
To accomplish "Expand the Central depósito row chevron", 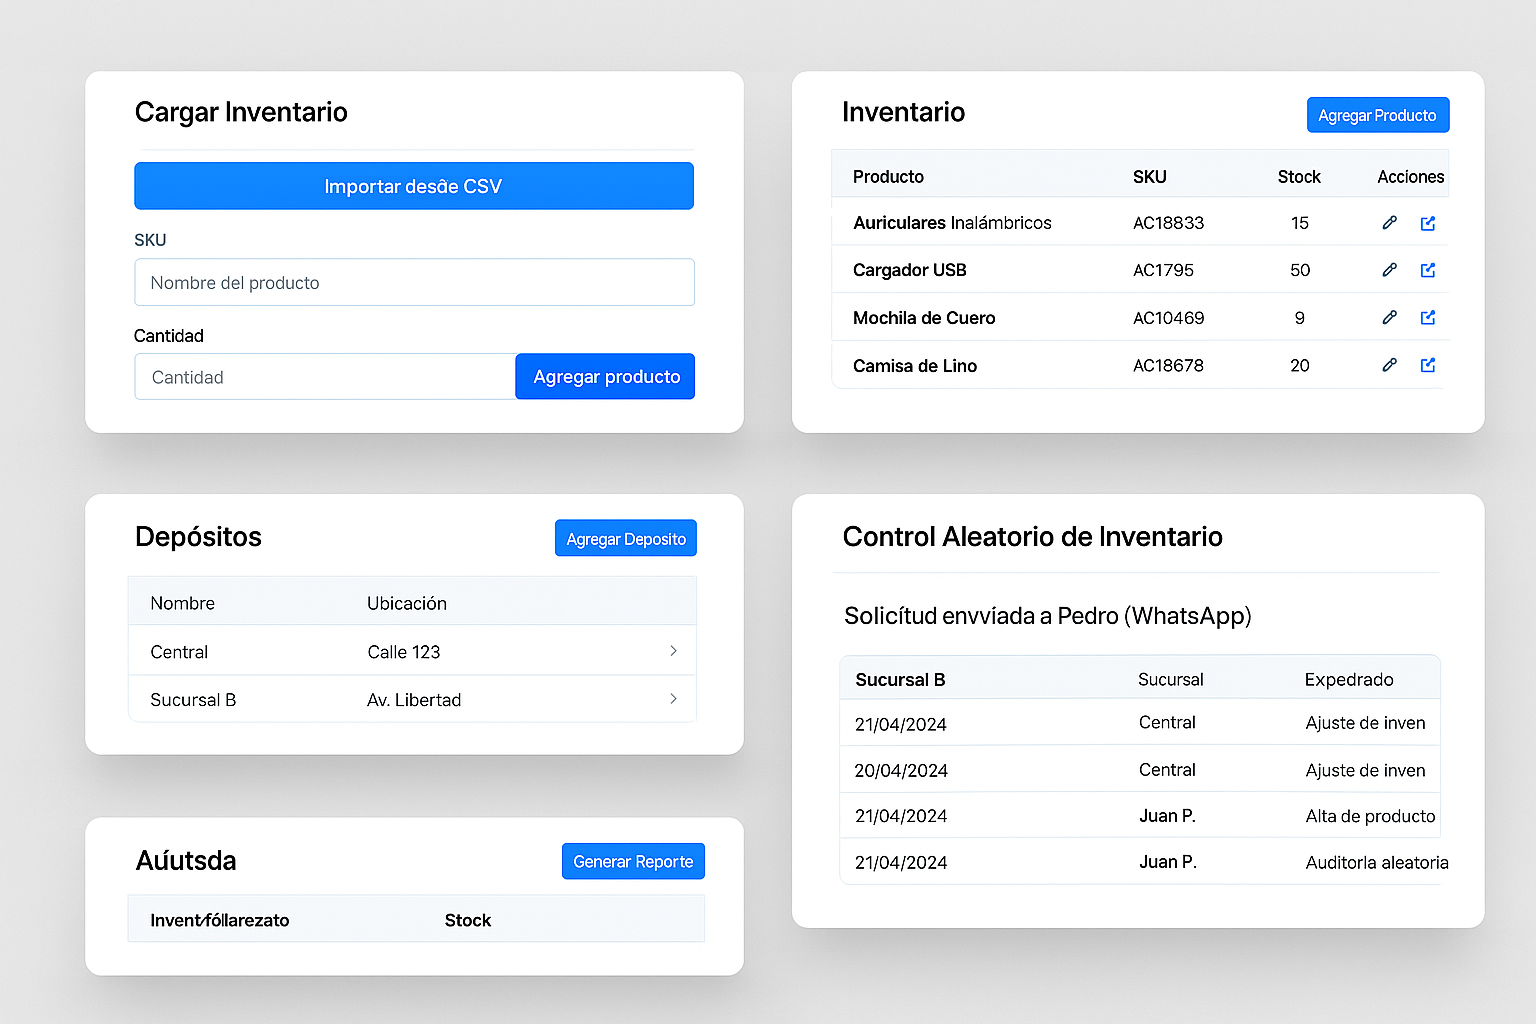I will pyautogui.click(x=673, y=651).
